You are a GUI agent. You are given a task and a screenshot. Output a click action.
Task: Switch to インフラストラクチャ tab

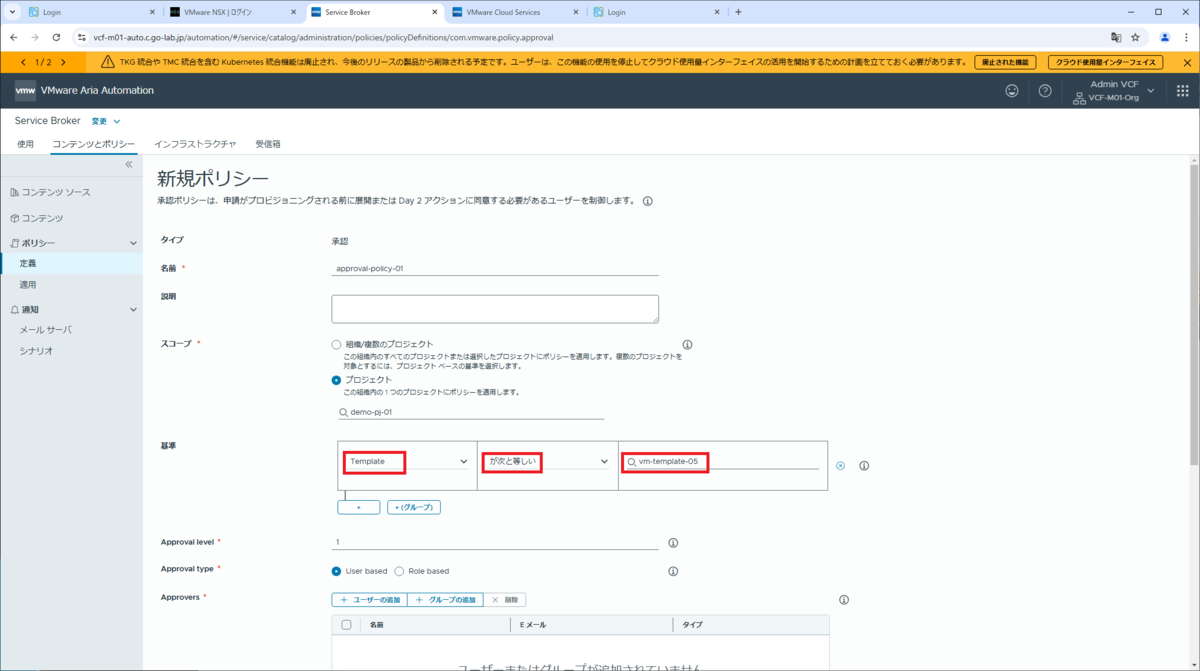195,144
